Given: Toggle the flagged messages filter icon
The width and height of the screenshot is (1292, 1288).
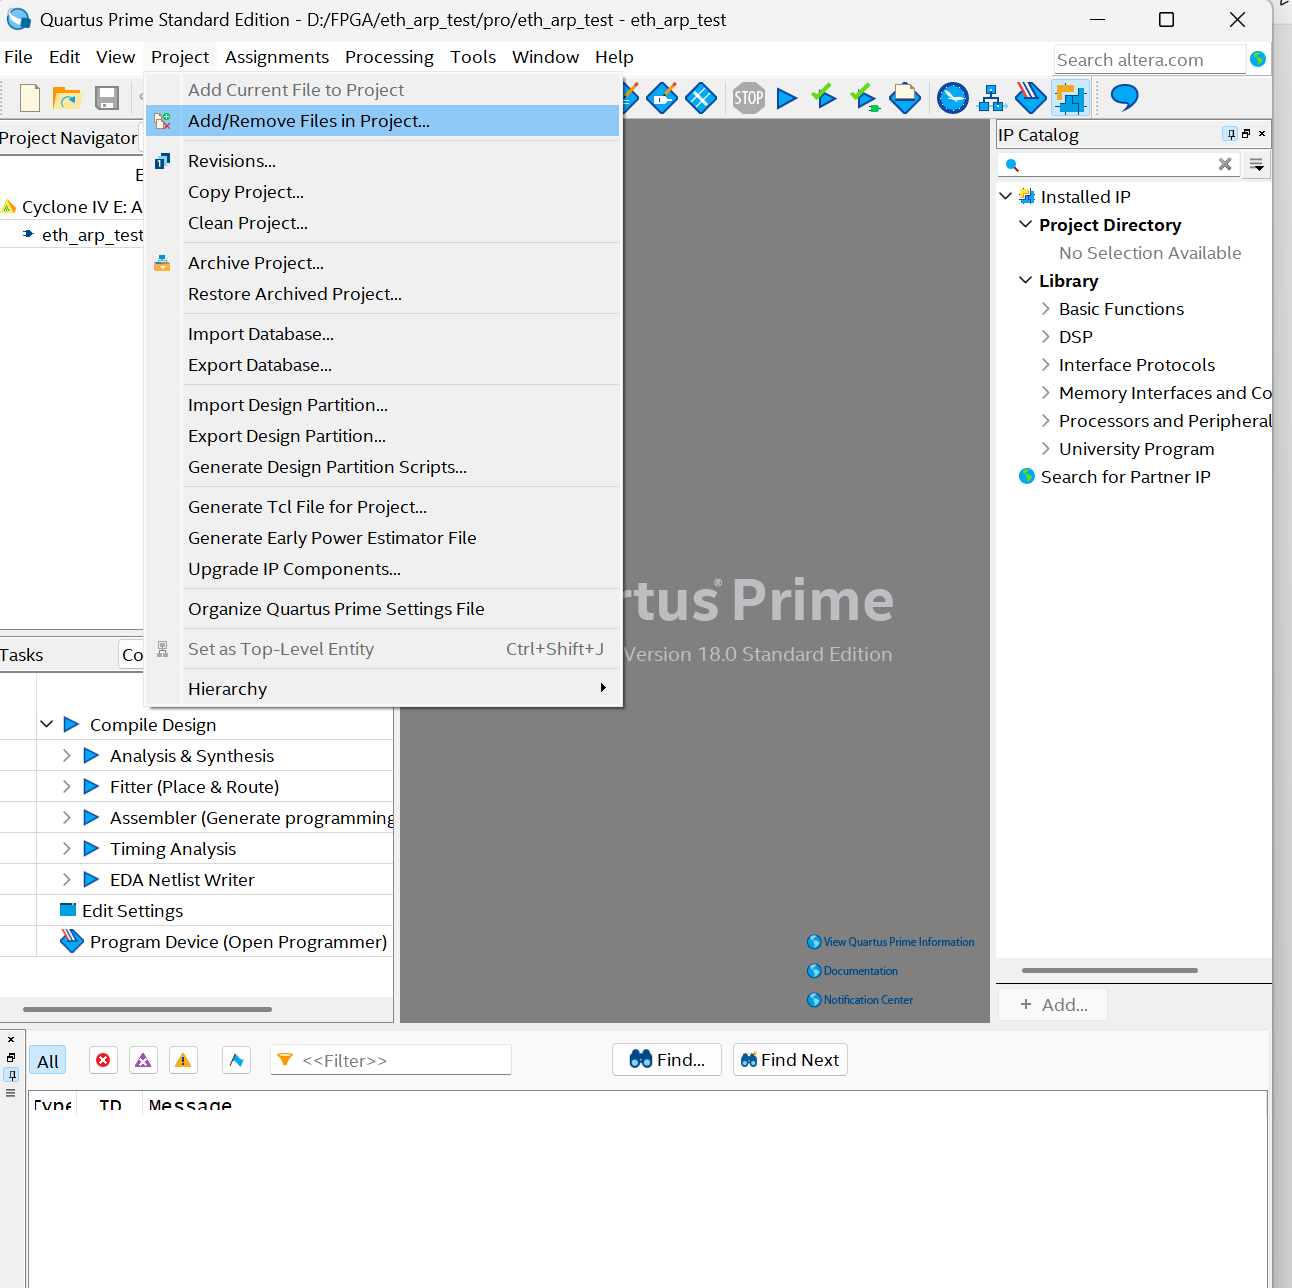Looking at the screenshot, I should coord(236,1060).
